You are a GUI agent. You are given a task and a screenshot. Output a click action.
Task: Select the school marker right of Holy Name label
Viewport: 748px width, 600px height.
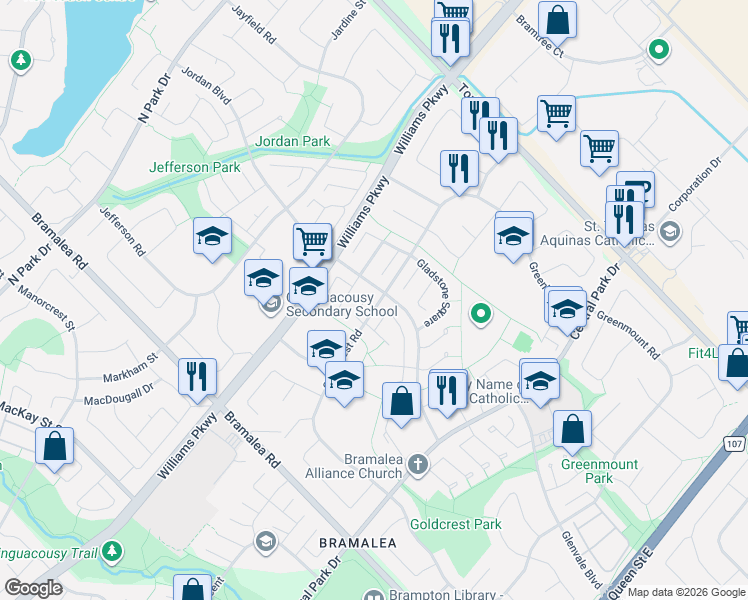(x=540, y=385)
